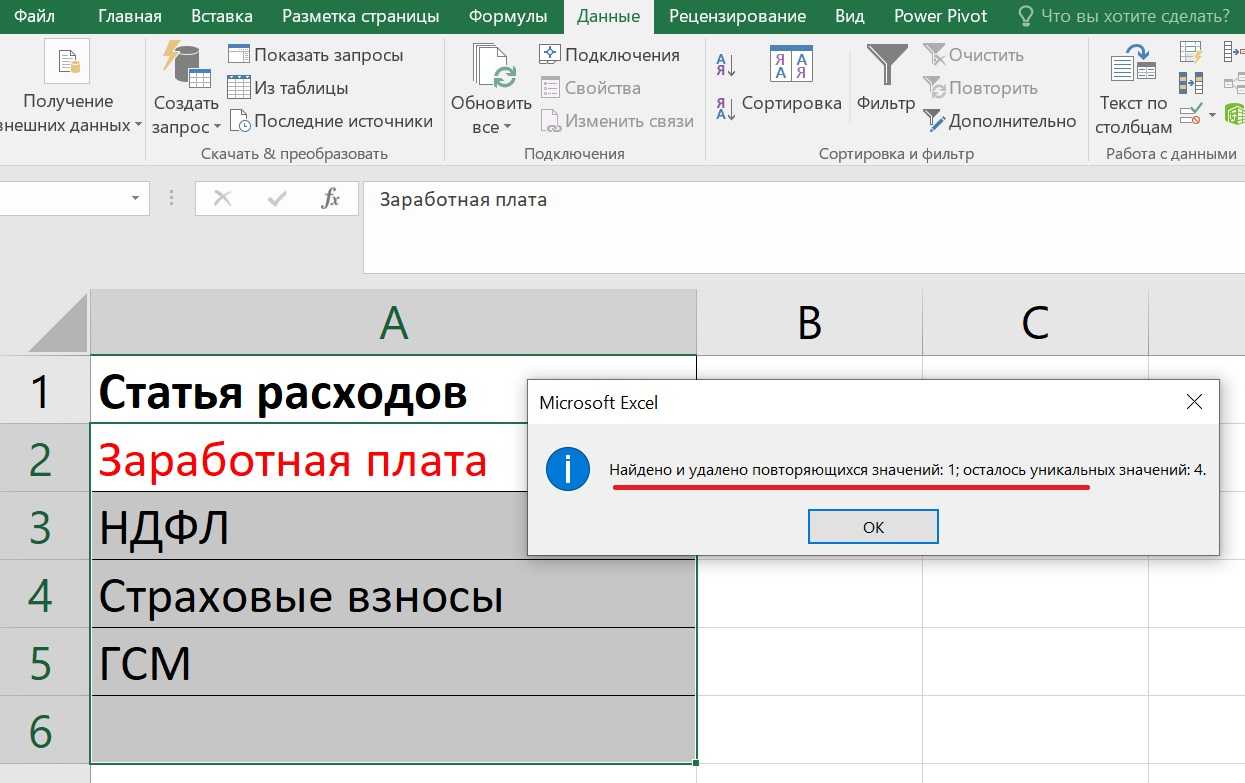The image size is (1245, 783).
Task: Expand the Data Validation dropdown arrow
Action: tap(1212, 115)
